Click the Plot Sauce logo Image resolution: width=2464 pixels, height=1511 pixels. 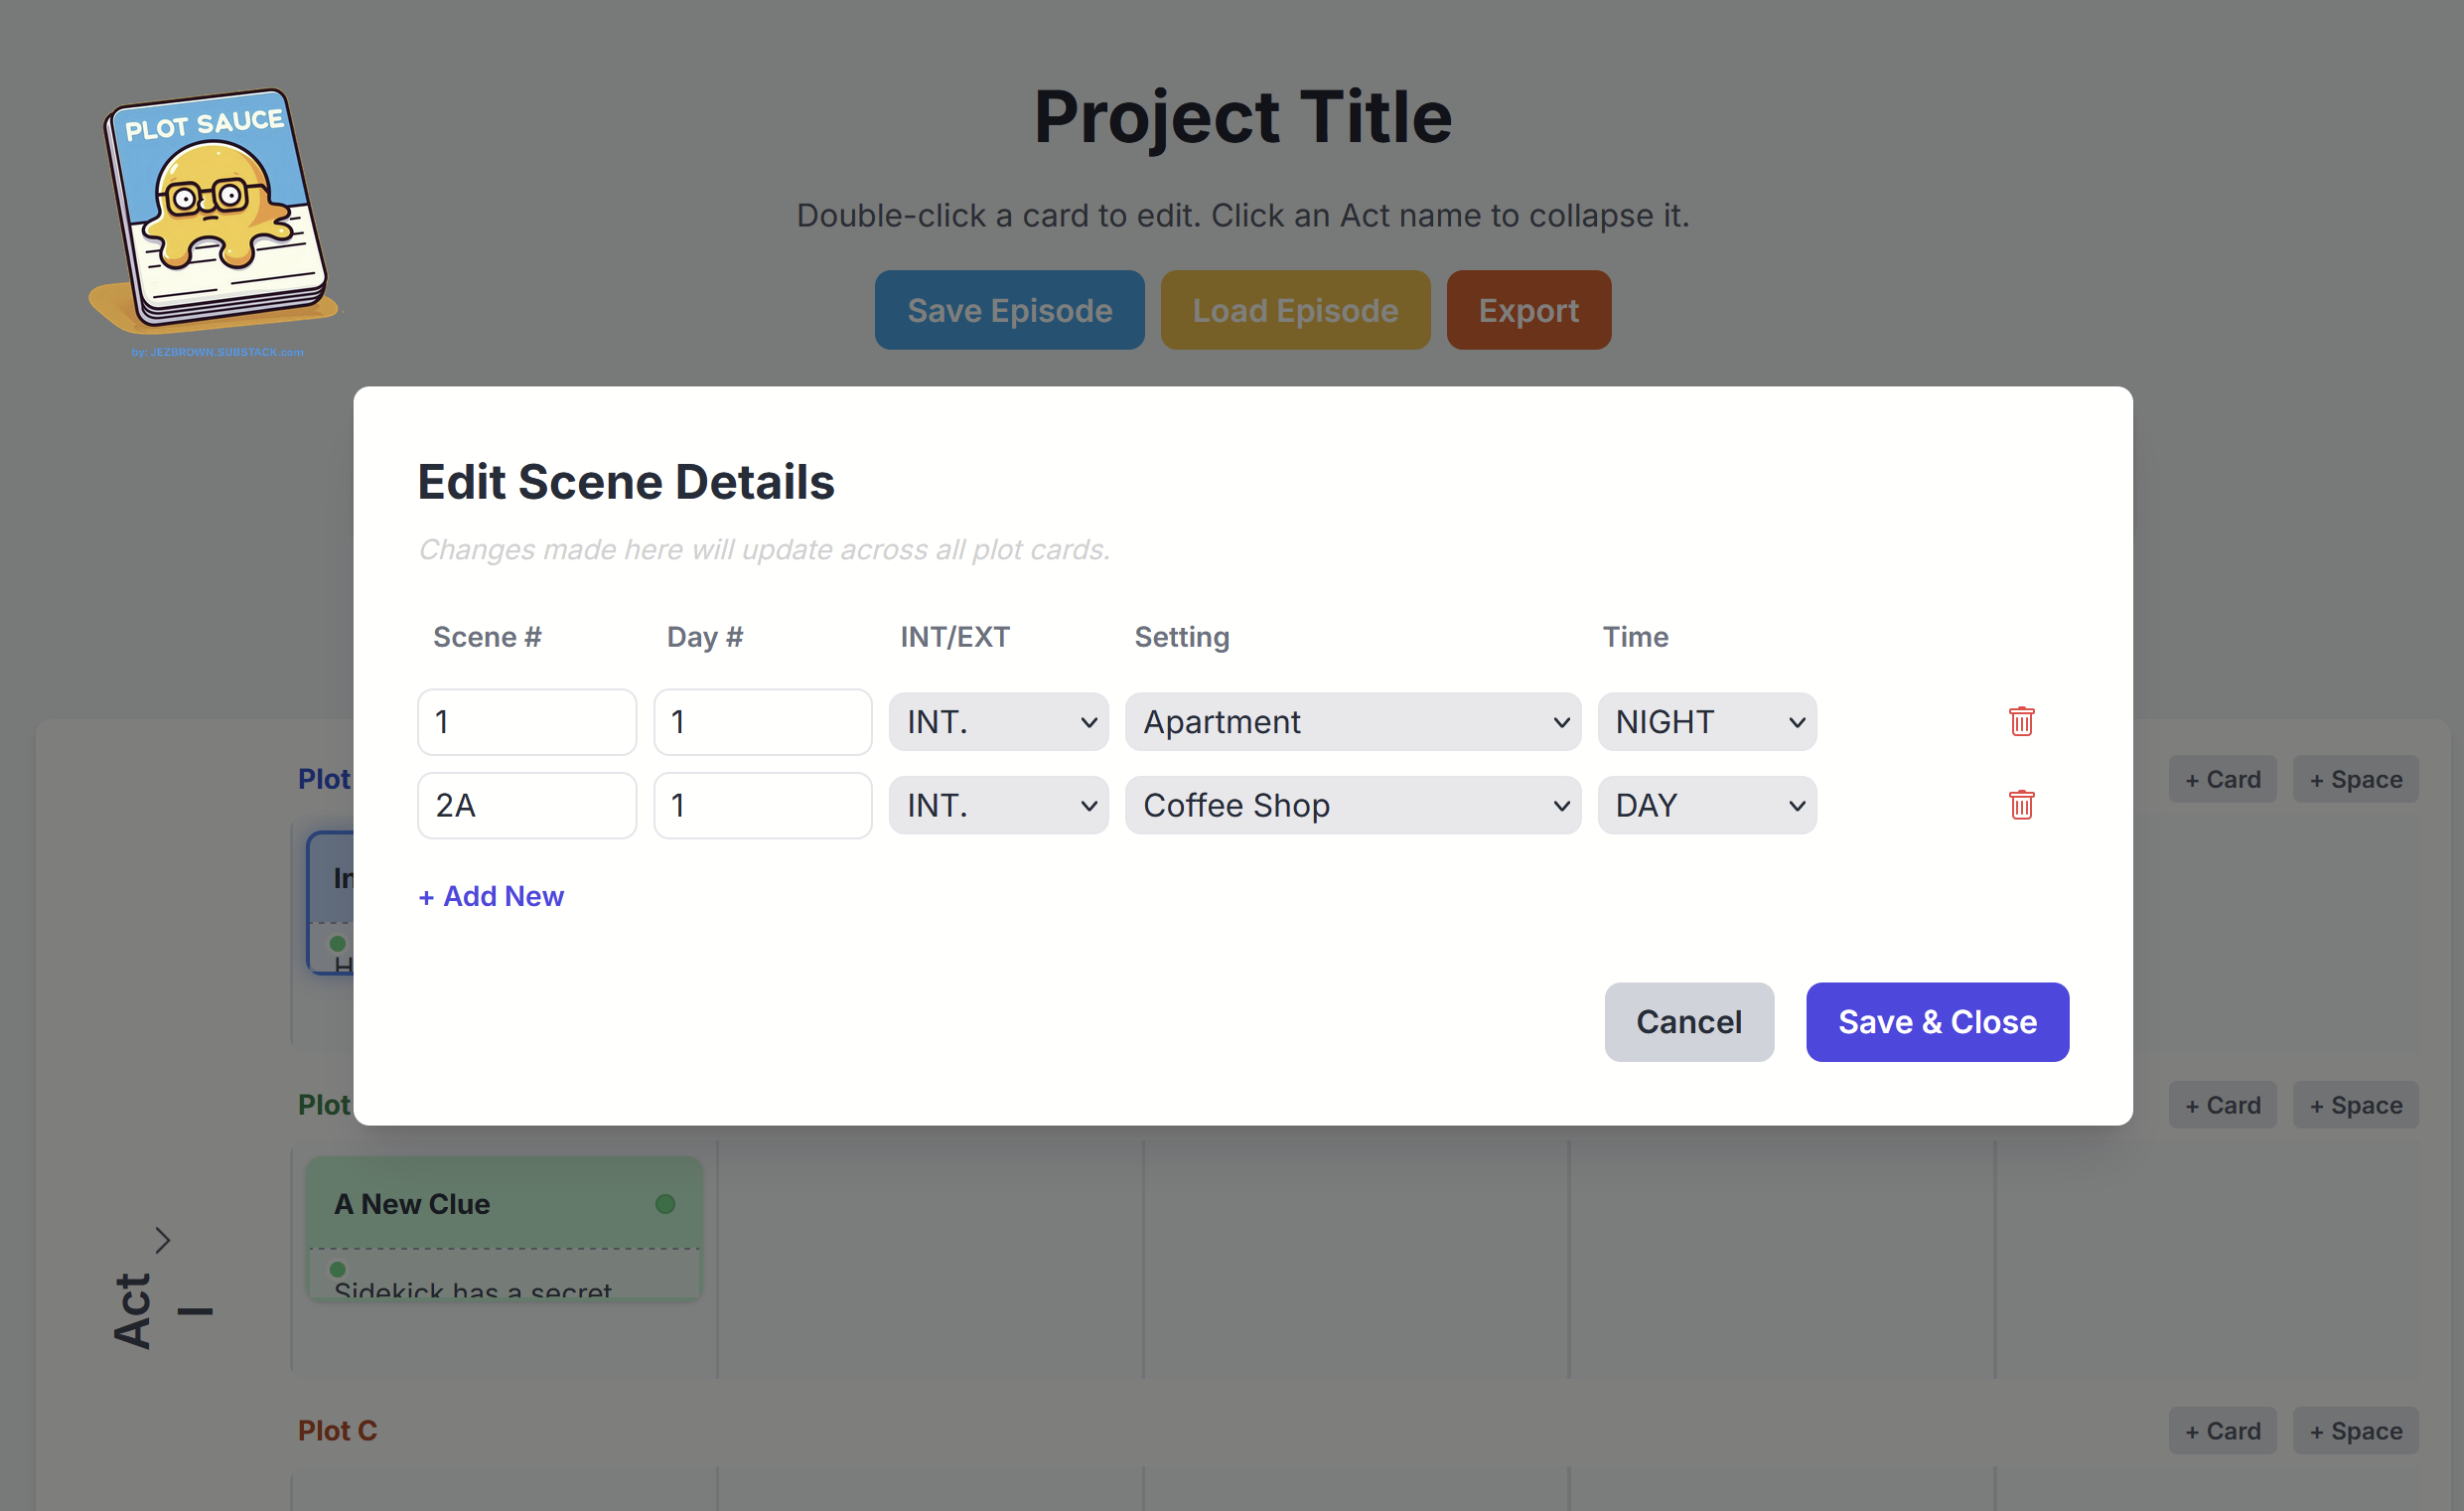[x=215, y=215]
